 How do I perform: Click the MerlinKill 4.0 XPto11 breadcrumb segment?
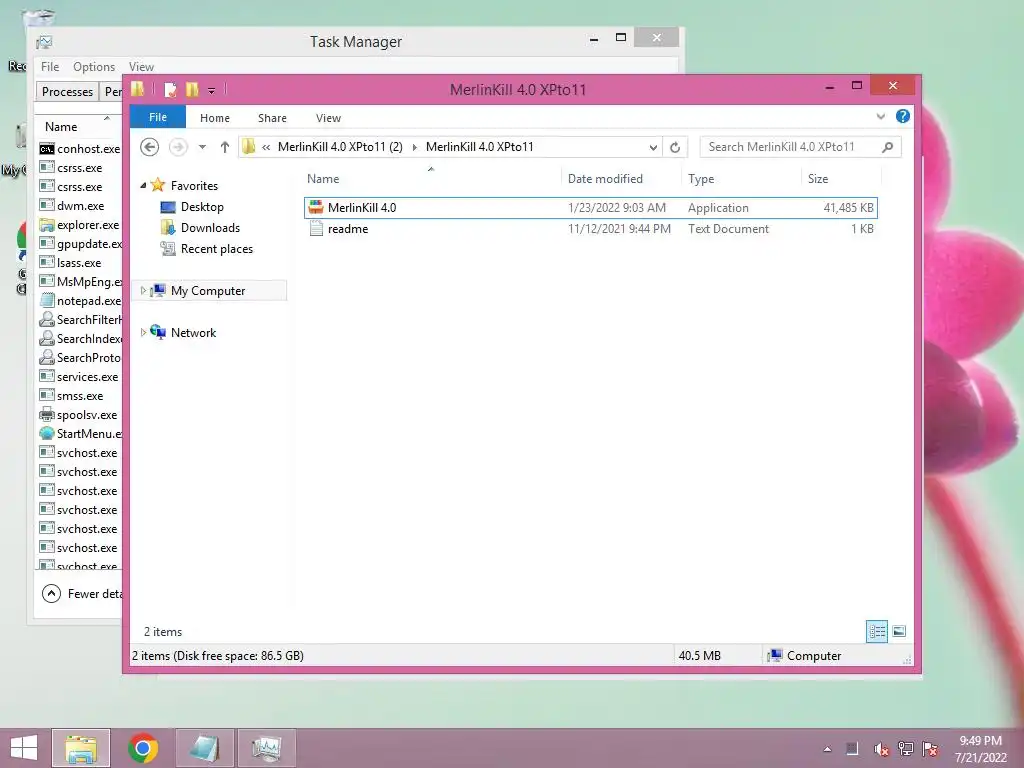[479, 147]
